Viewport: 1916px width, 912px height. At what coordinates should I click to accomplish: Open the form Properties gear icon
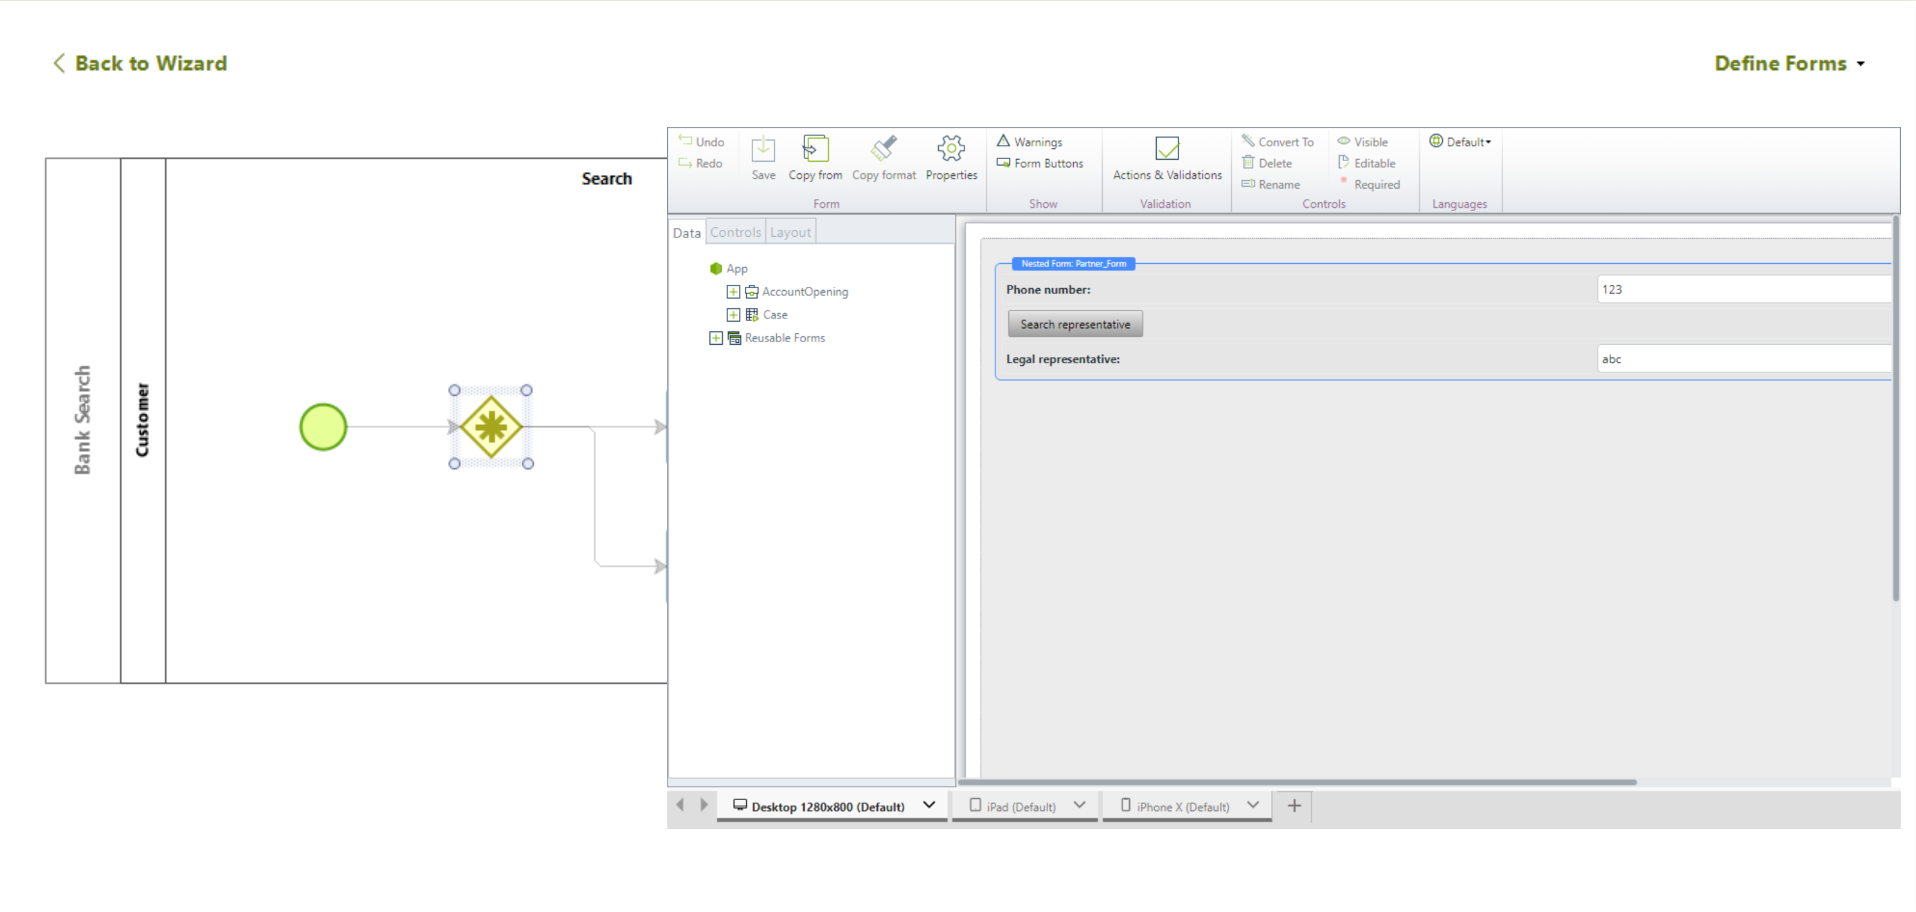point(951,150)
